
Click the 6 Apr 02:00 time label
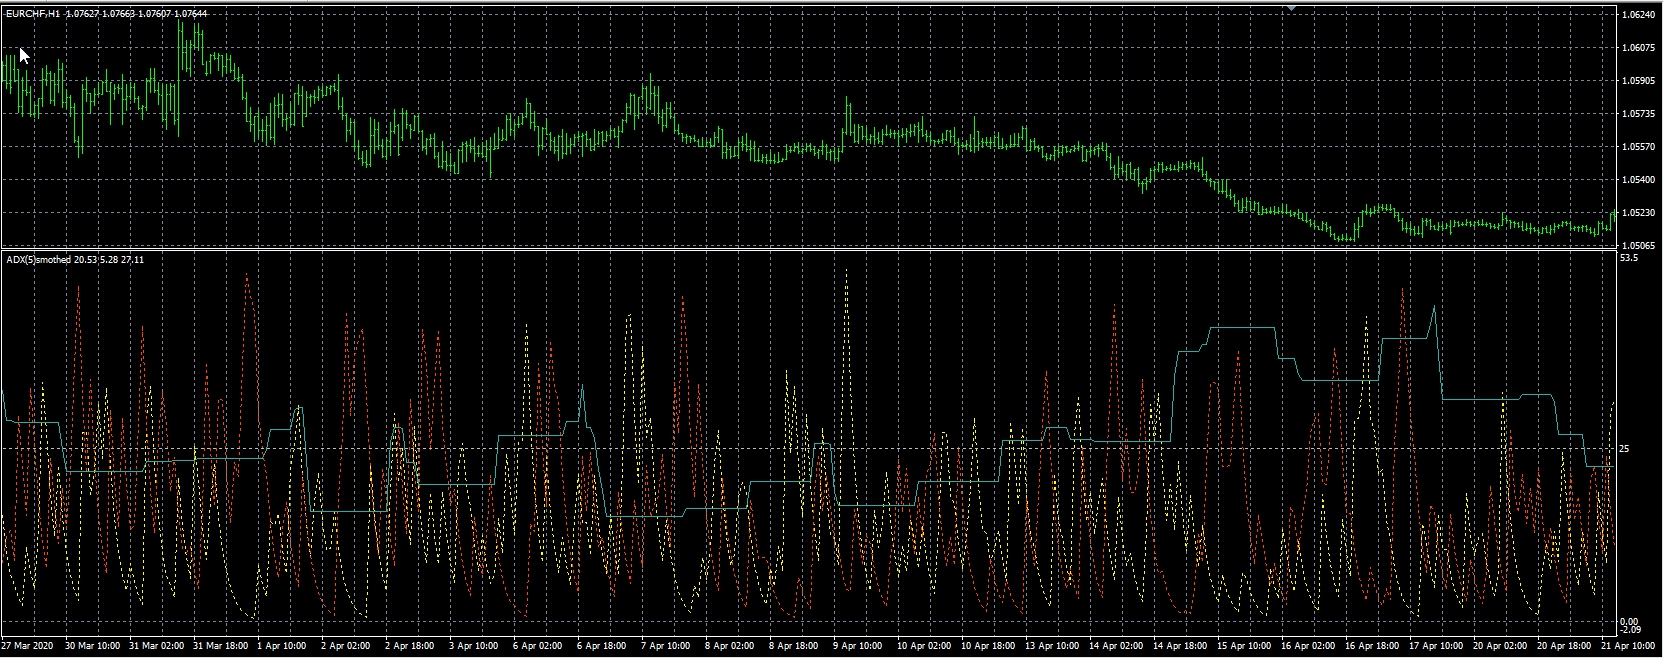(540, 646)
